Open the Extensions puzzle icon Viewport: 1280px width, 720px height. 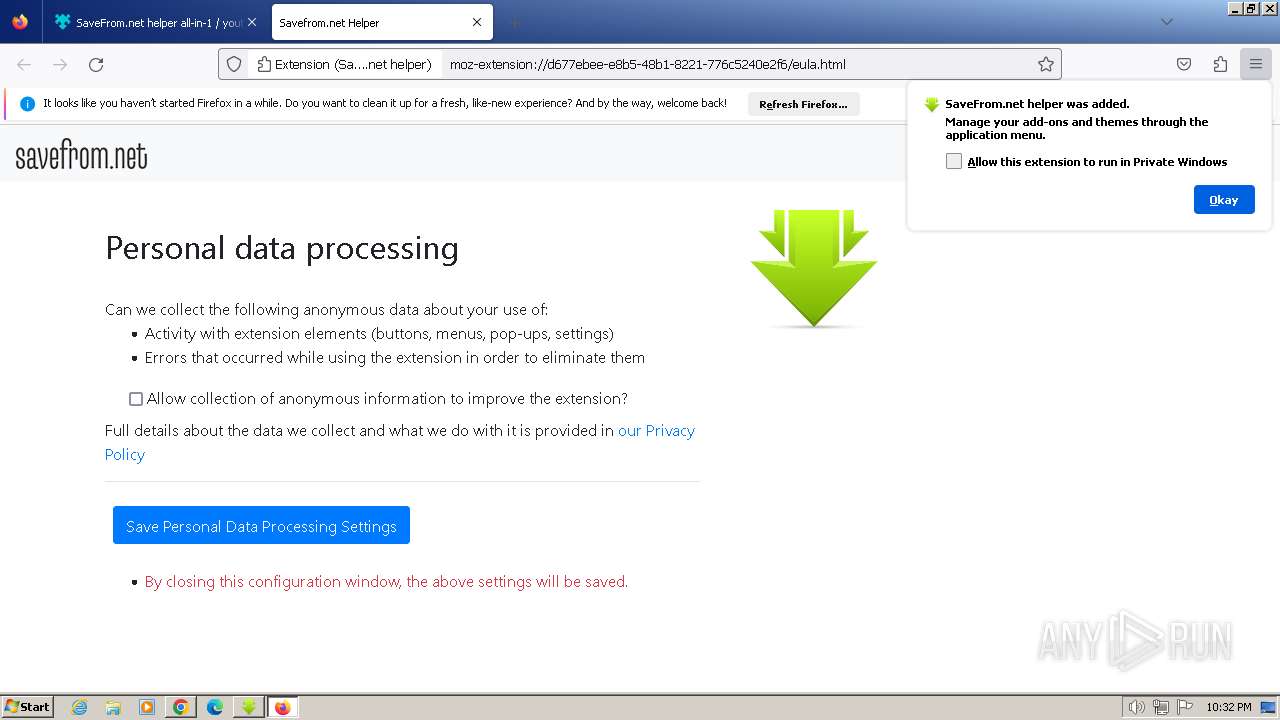tap(1220, 64)
